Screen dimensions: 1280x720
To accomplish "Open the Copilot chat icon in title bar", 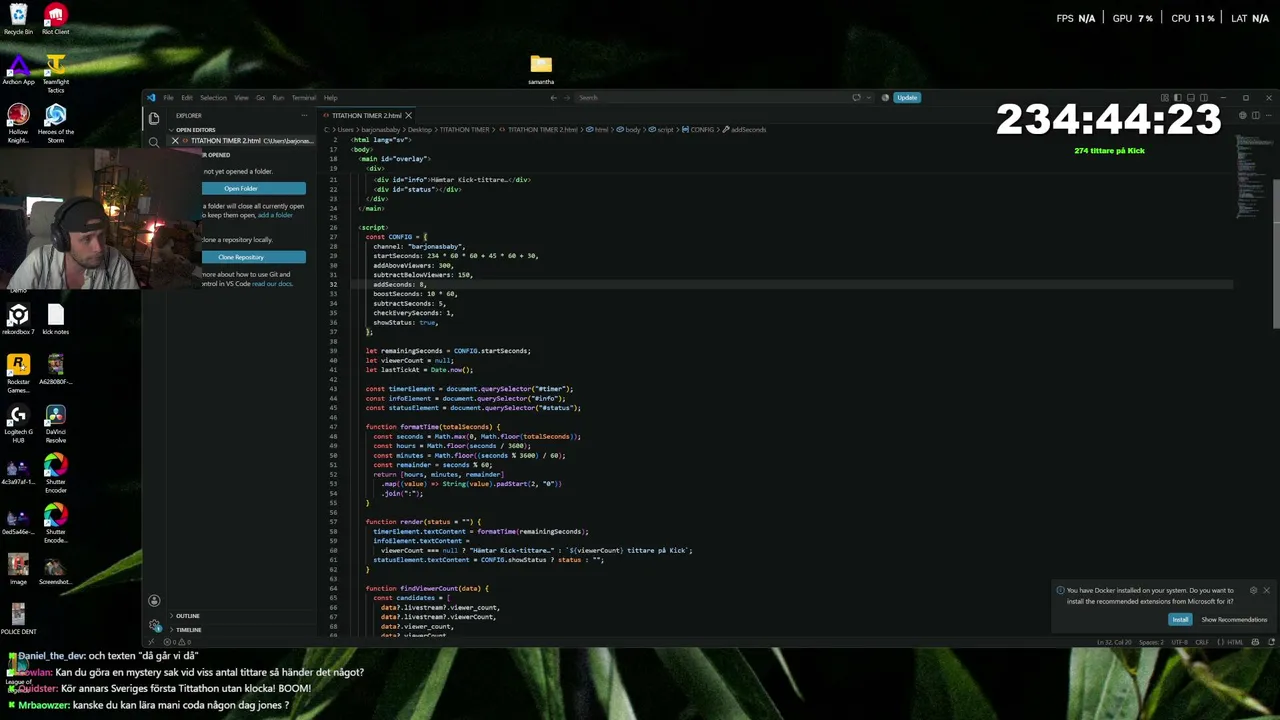I will (x=856, y=98).
